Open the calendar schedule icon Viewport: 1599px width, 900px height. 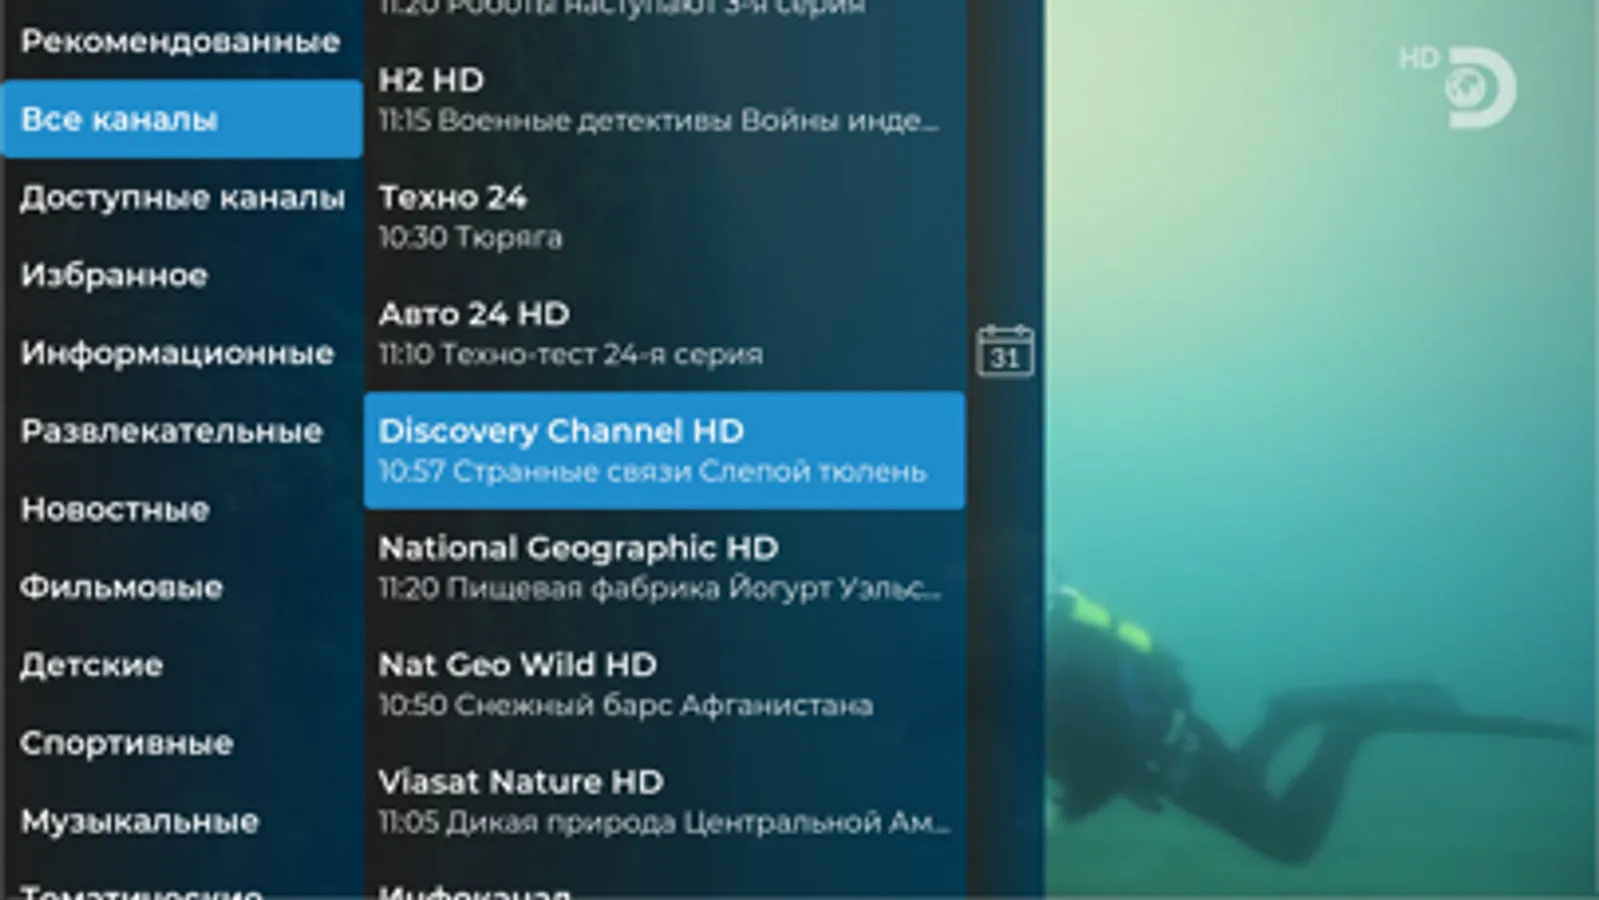[1004, 350]
